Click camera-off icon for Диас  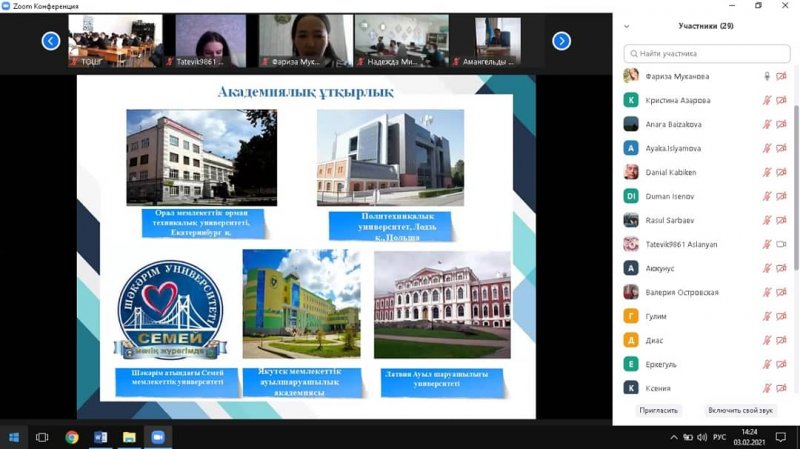[x=781, y=340]
